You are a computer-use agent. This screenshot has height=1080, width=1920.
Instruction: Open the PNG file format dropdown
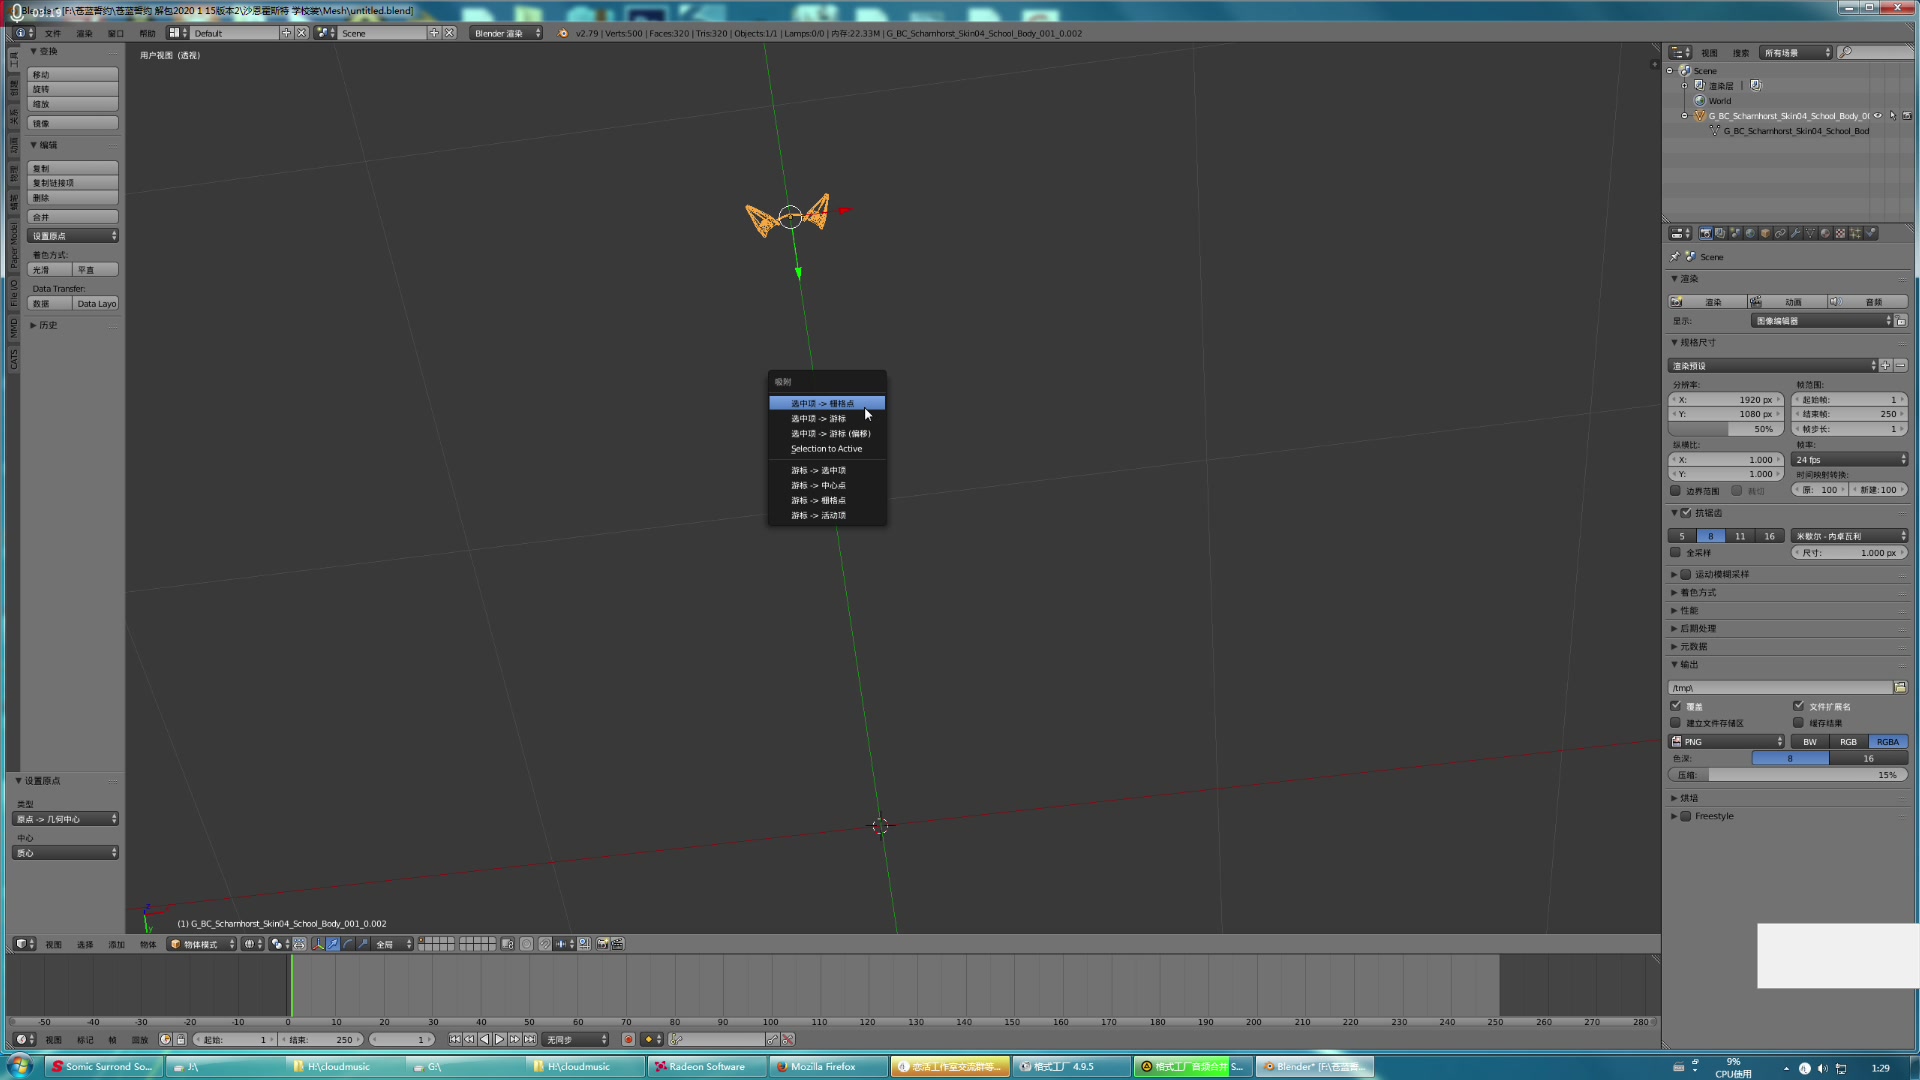tap(1726, 742)
